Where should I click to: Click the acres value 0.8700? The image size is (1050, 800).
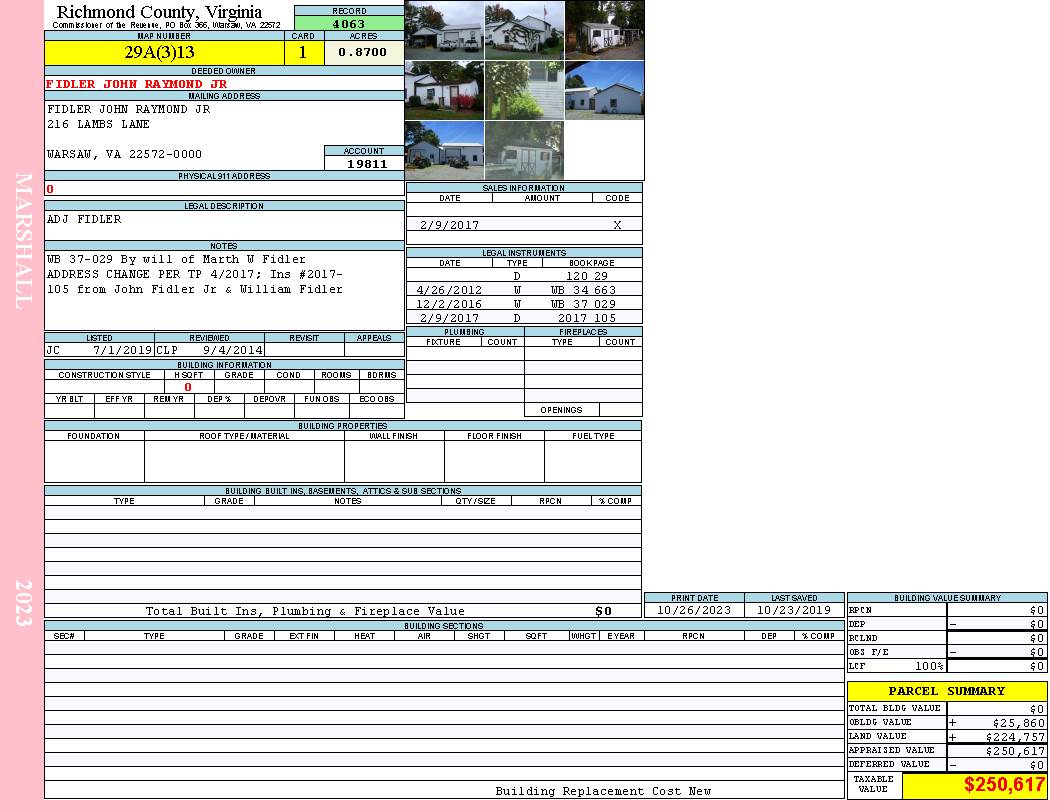tap(363, 53)
